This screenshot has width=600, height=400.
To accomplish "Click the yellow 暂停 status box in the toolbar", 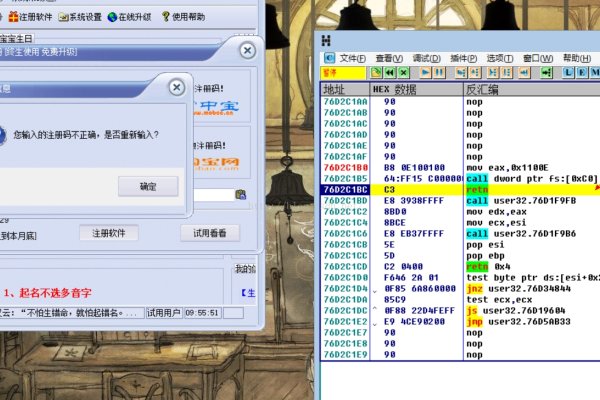I will pos(343,72).
